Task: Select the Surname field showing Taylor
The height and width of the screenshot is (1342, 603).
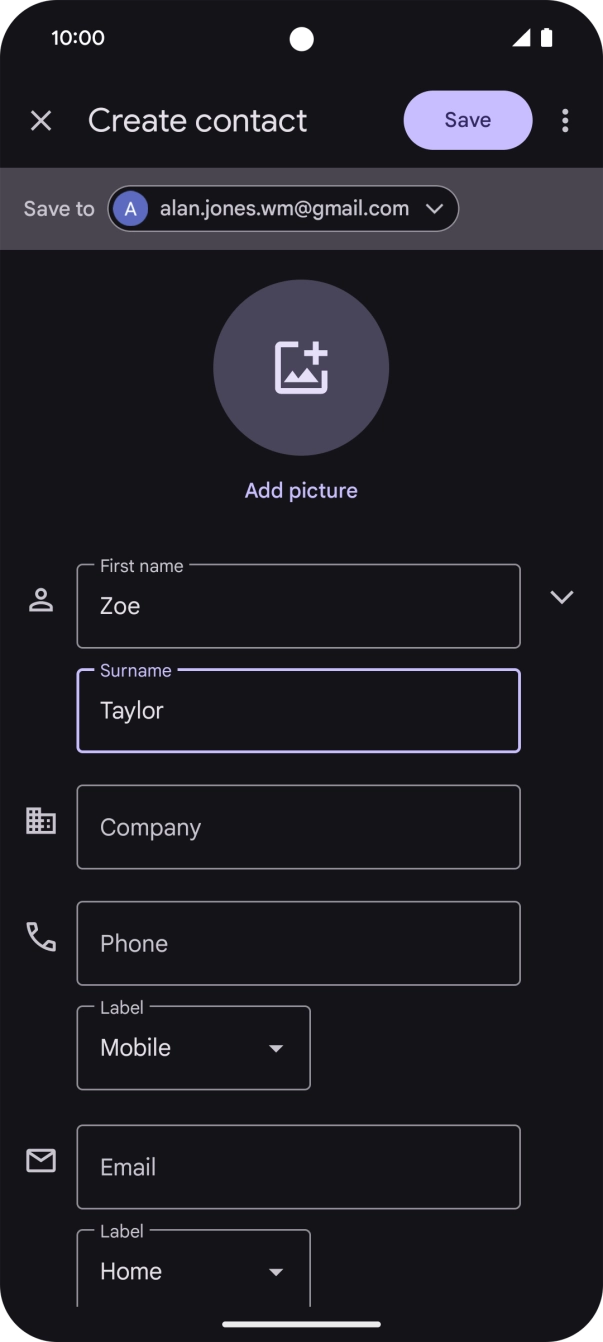Action: [x=298, y=711]
